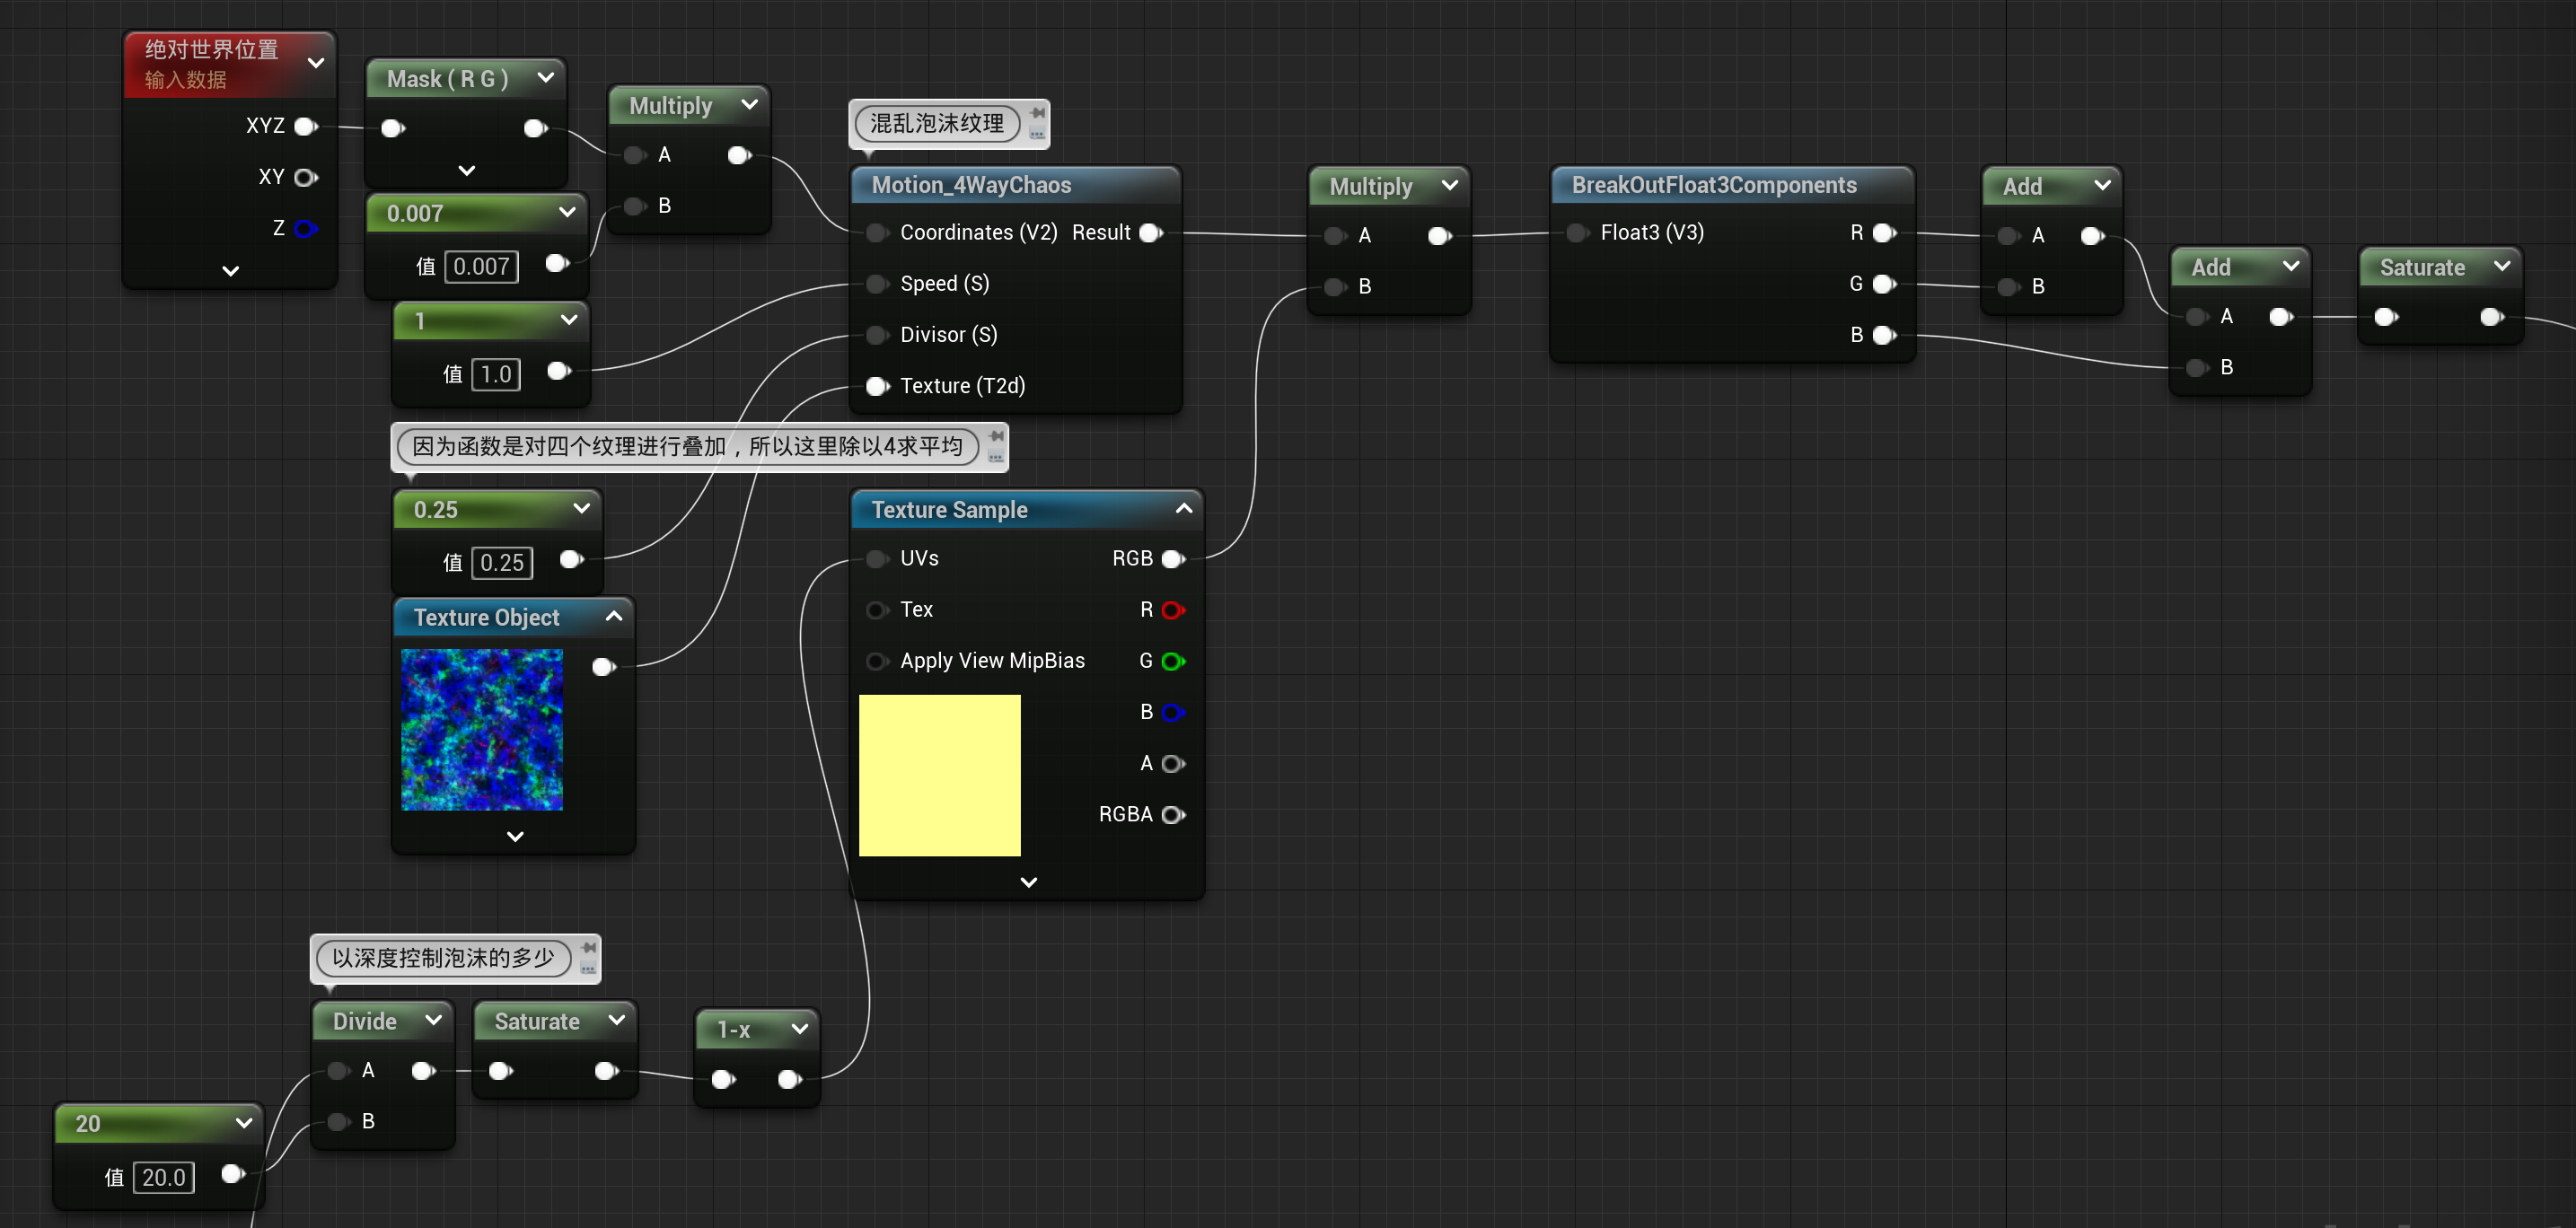This screenshot has height=1228, width=2576.
Task: Click the XY output pin
Action: pyautogui.click(x=306, y=177)
